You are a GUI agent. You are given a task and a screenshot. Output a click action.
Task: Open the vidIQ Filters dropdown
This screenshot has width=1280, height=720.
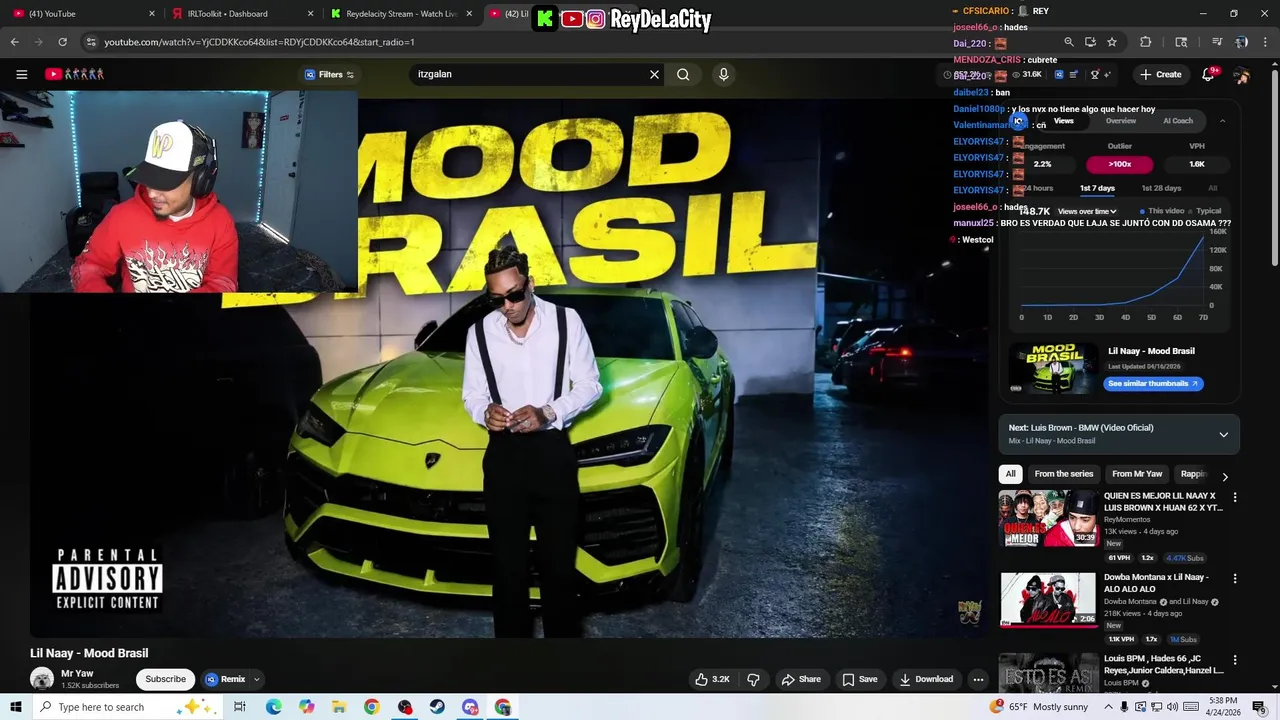[329, 74]
